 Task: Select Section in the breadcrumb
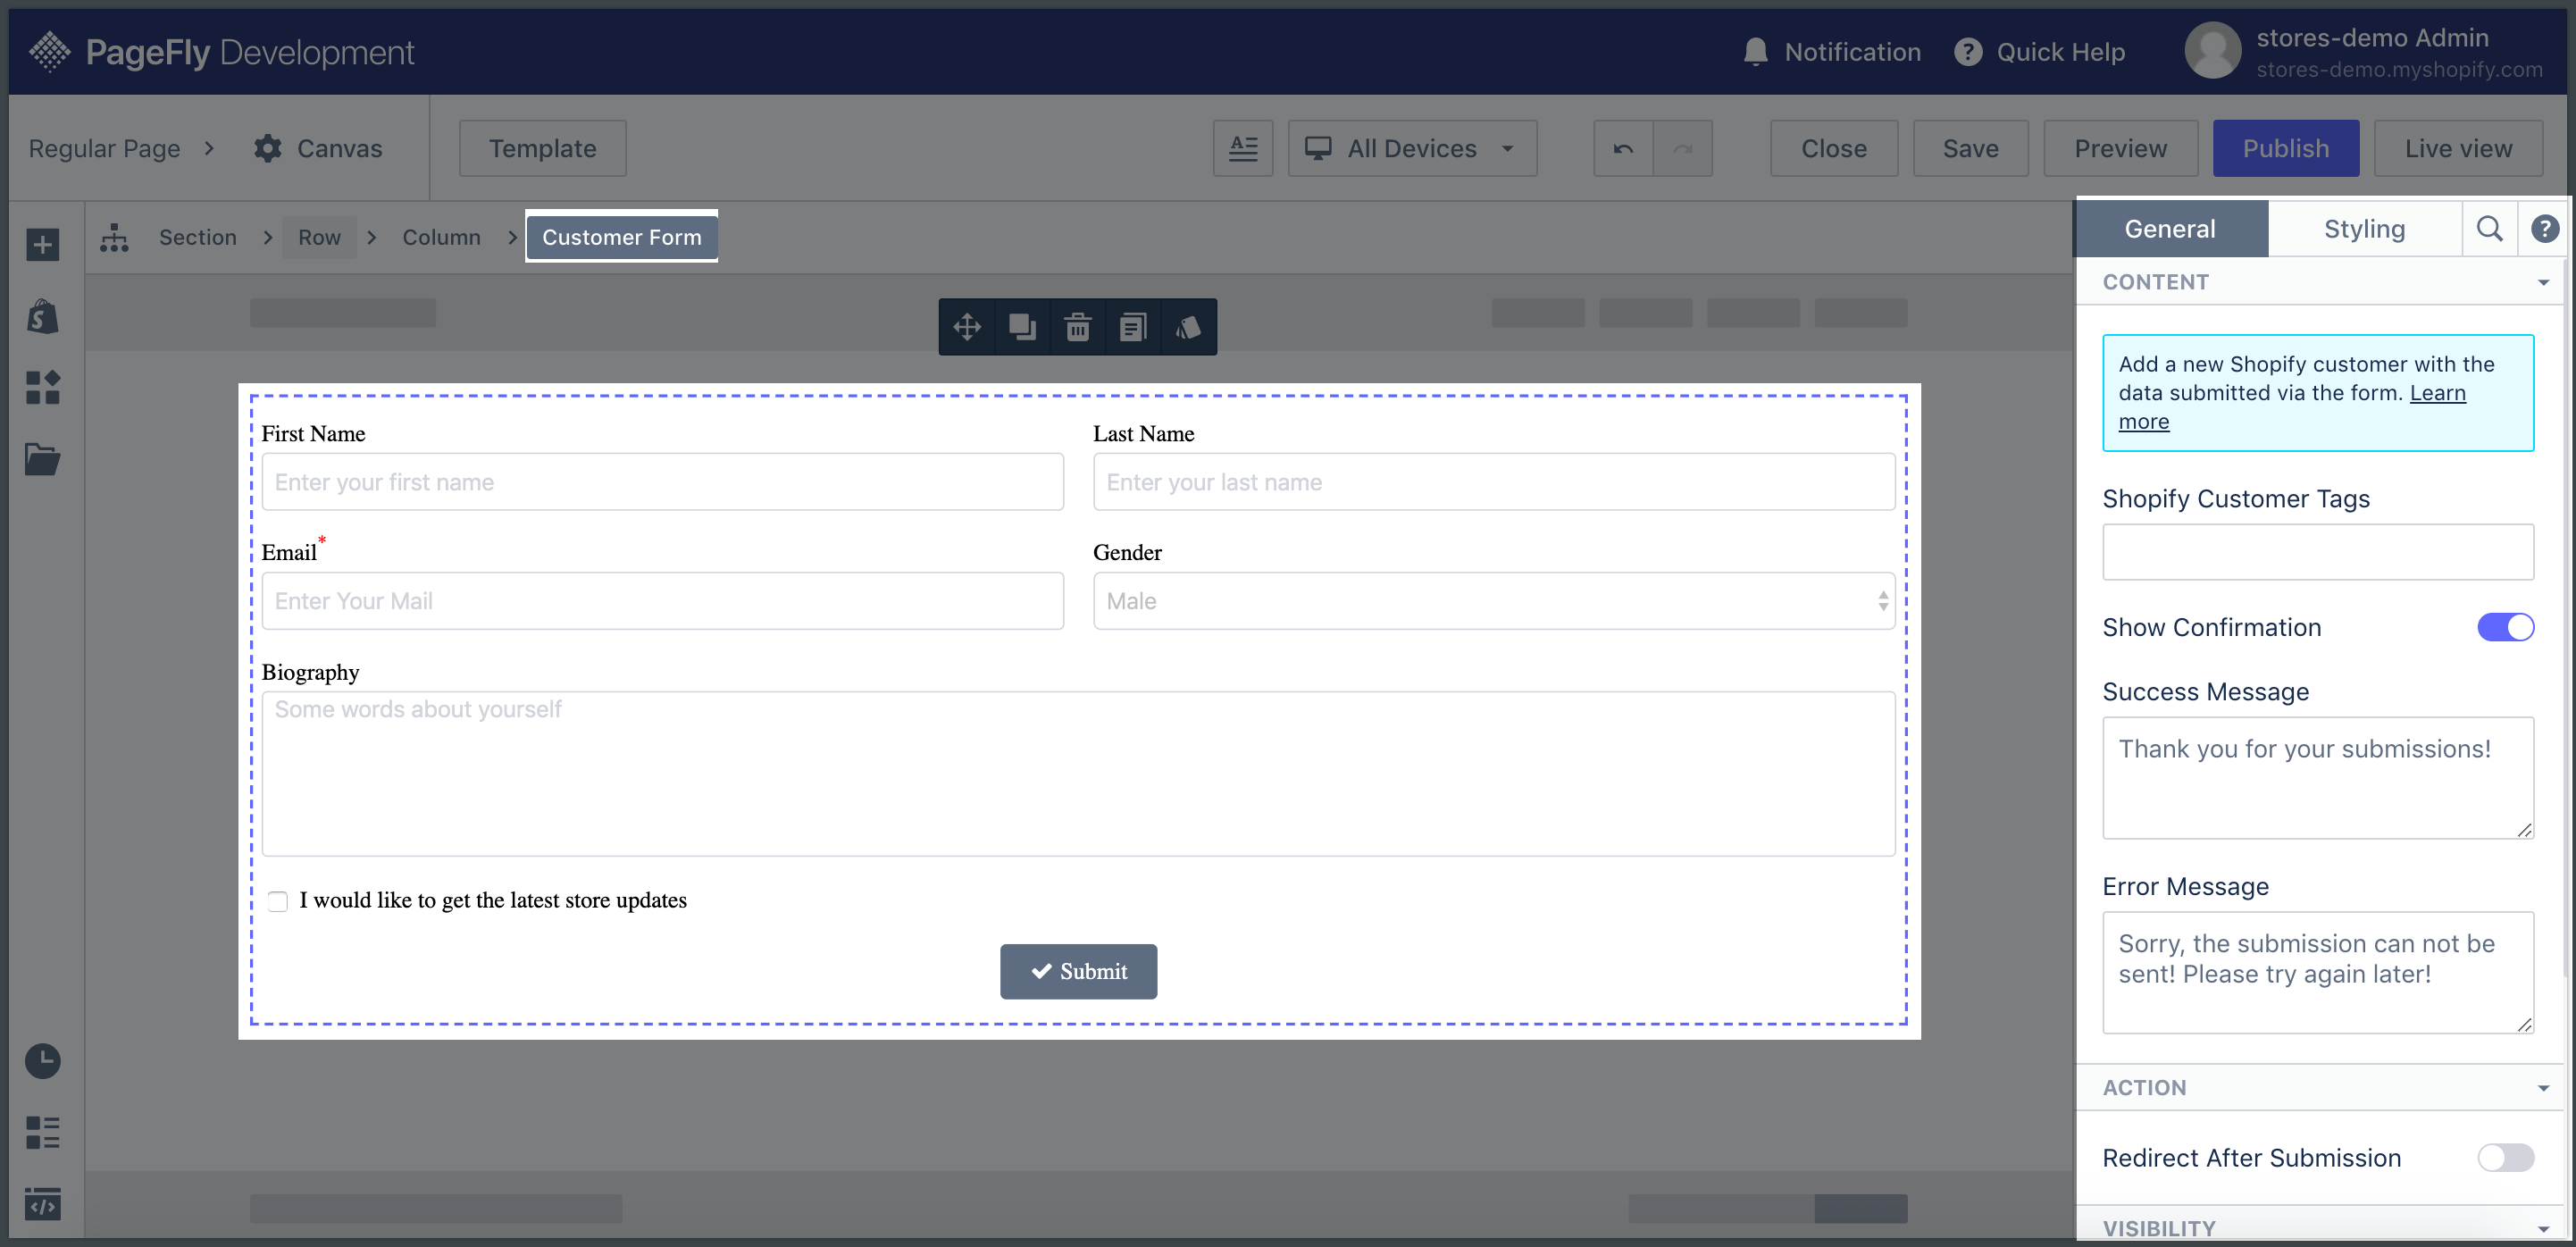coord(198,237)
